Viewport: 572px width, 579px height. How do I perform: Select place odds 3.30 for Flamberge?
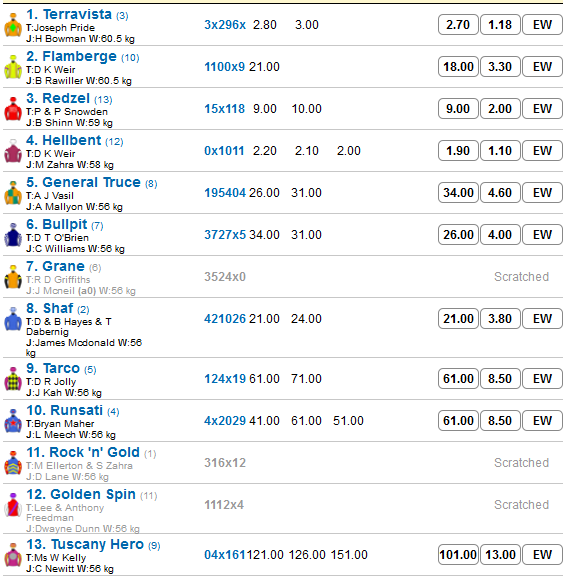(x=500, y=67)
